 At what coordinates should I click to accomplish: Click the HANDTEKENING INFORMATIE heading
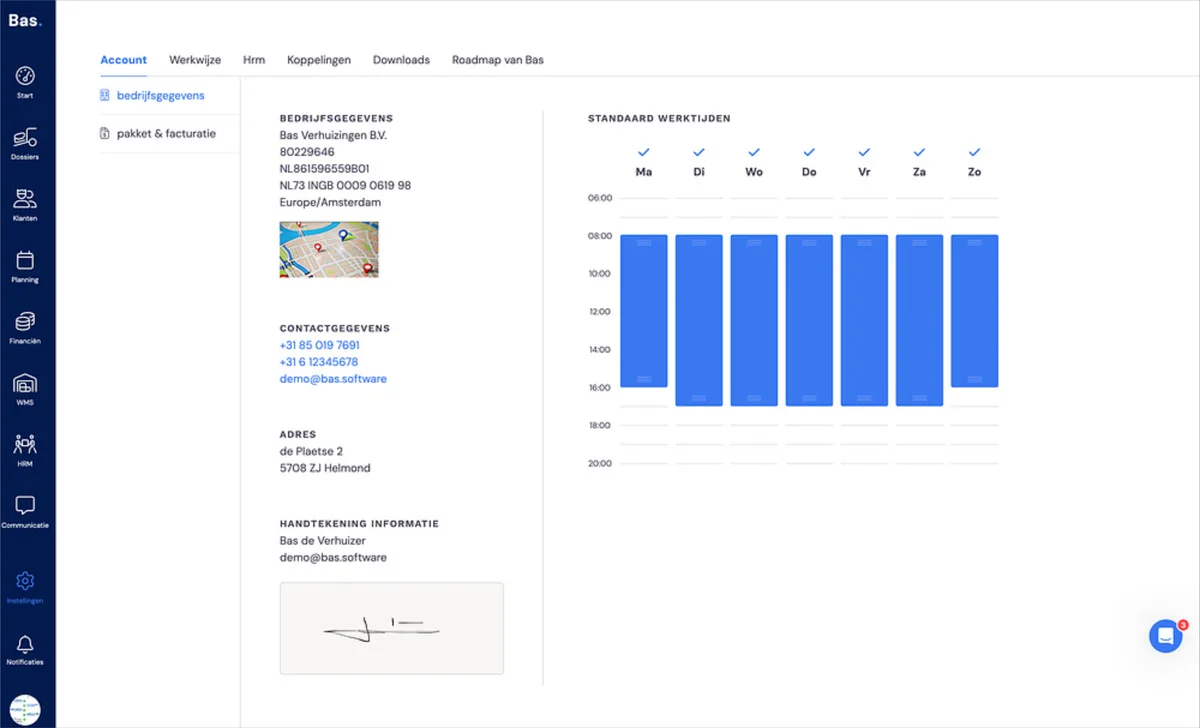(359, 523)
